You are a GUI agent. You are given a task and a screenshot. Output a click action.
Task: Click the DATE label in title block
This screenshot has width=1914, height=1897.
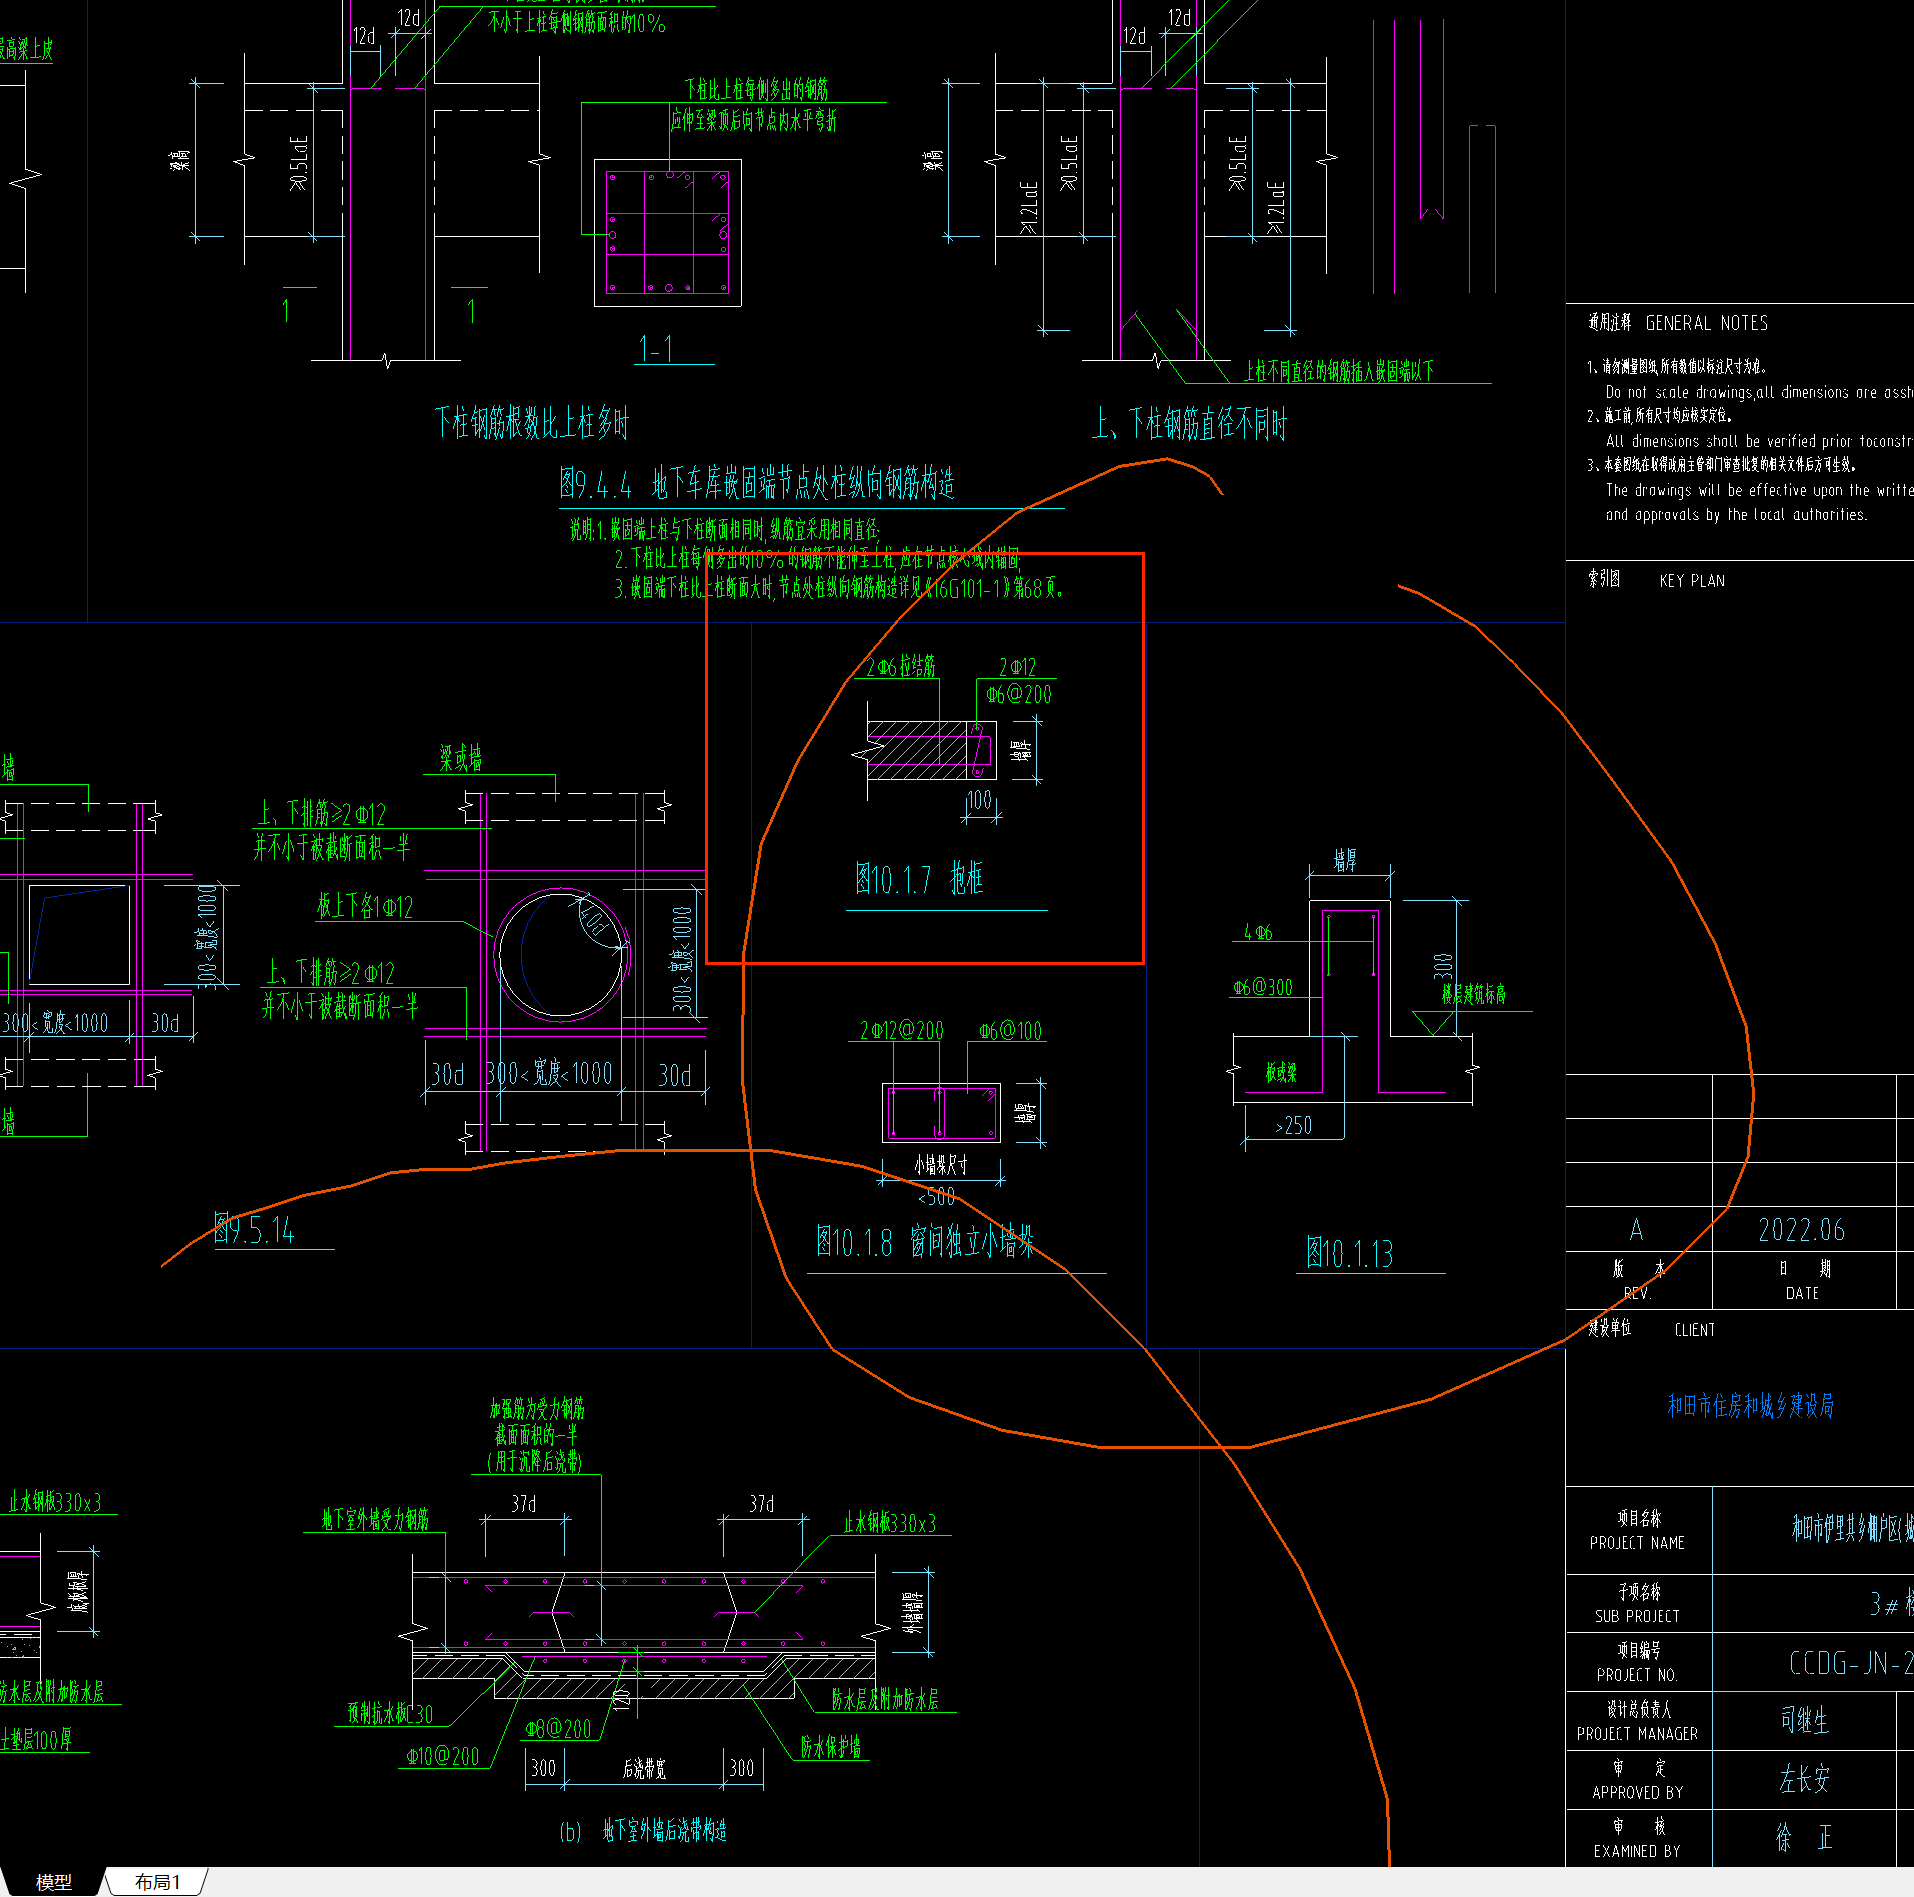[1802, 1293]
